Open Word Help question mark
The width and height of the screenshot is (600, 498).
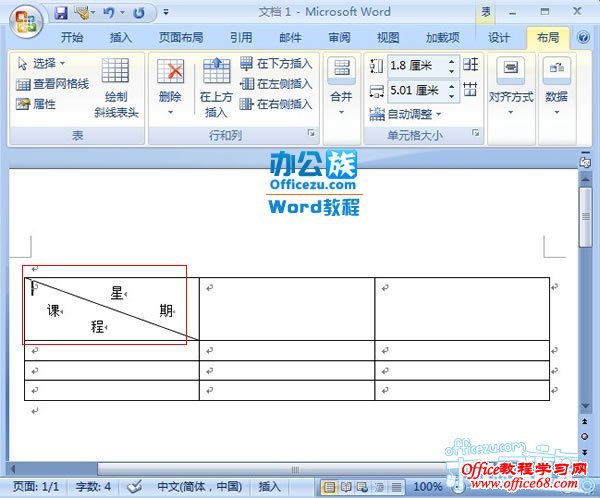pyautogui.click(x=584, y=38)
